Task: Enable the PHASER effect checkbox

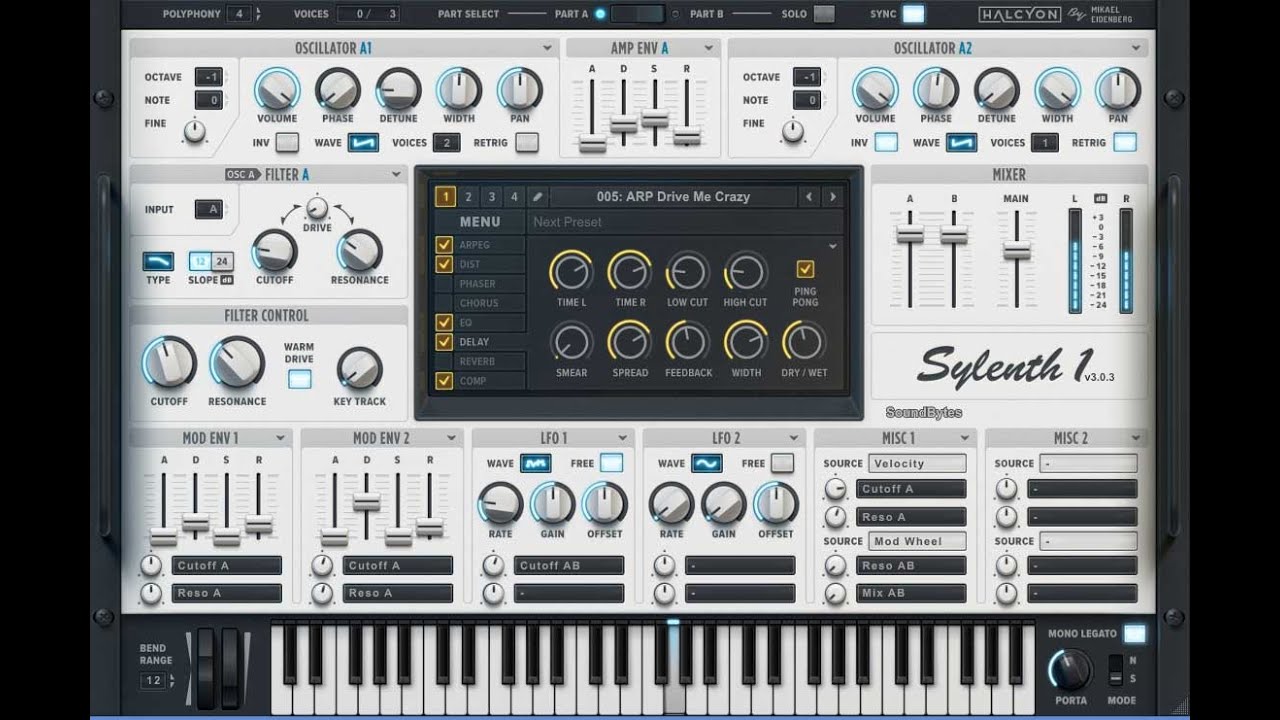Action: point(444,284)
